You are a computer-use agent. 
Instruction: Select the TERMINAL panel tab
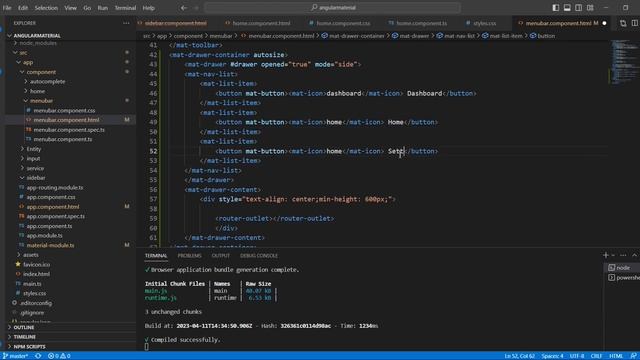[x=156, y=256]
